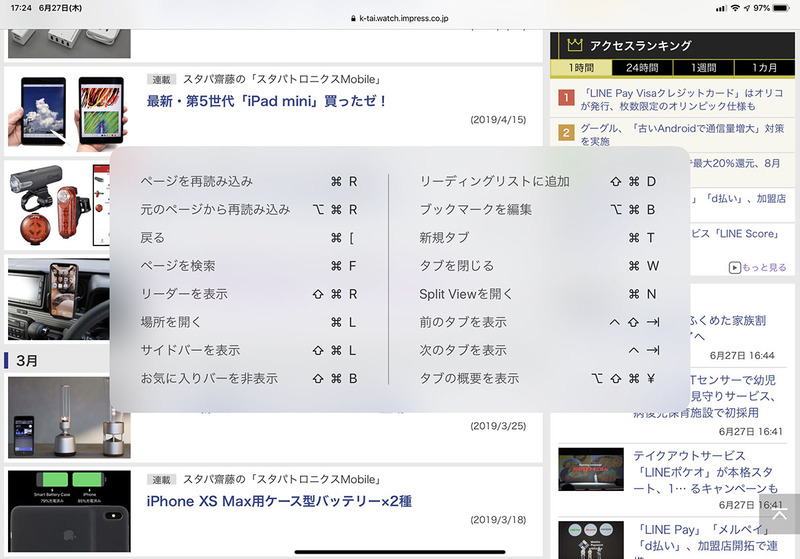Tap the crown icon beside アクセスランキング

tap(574, 45)
